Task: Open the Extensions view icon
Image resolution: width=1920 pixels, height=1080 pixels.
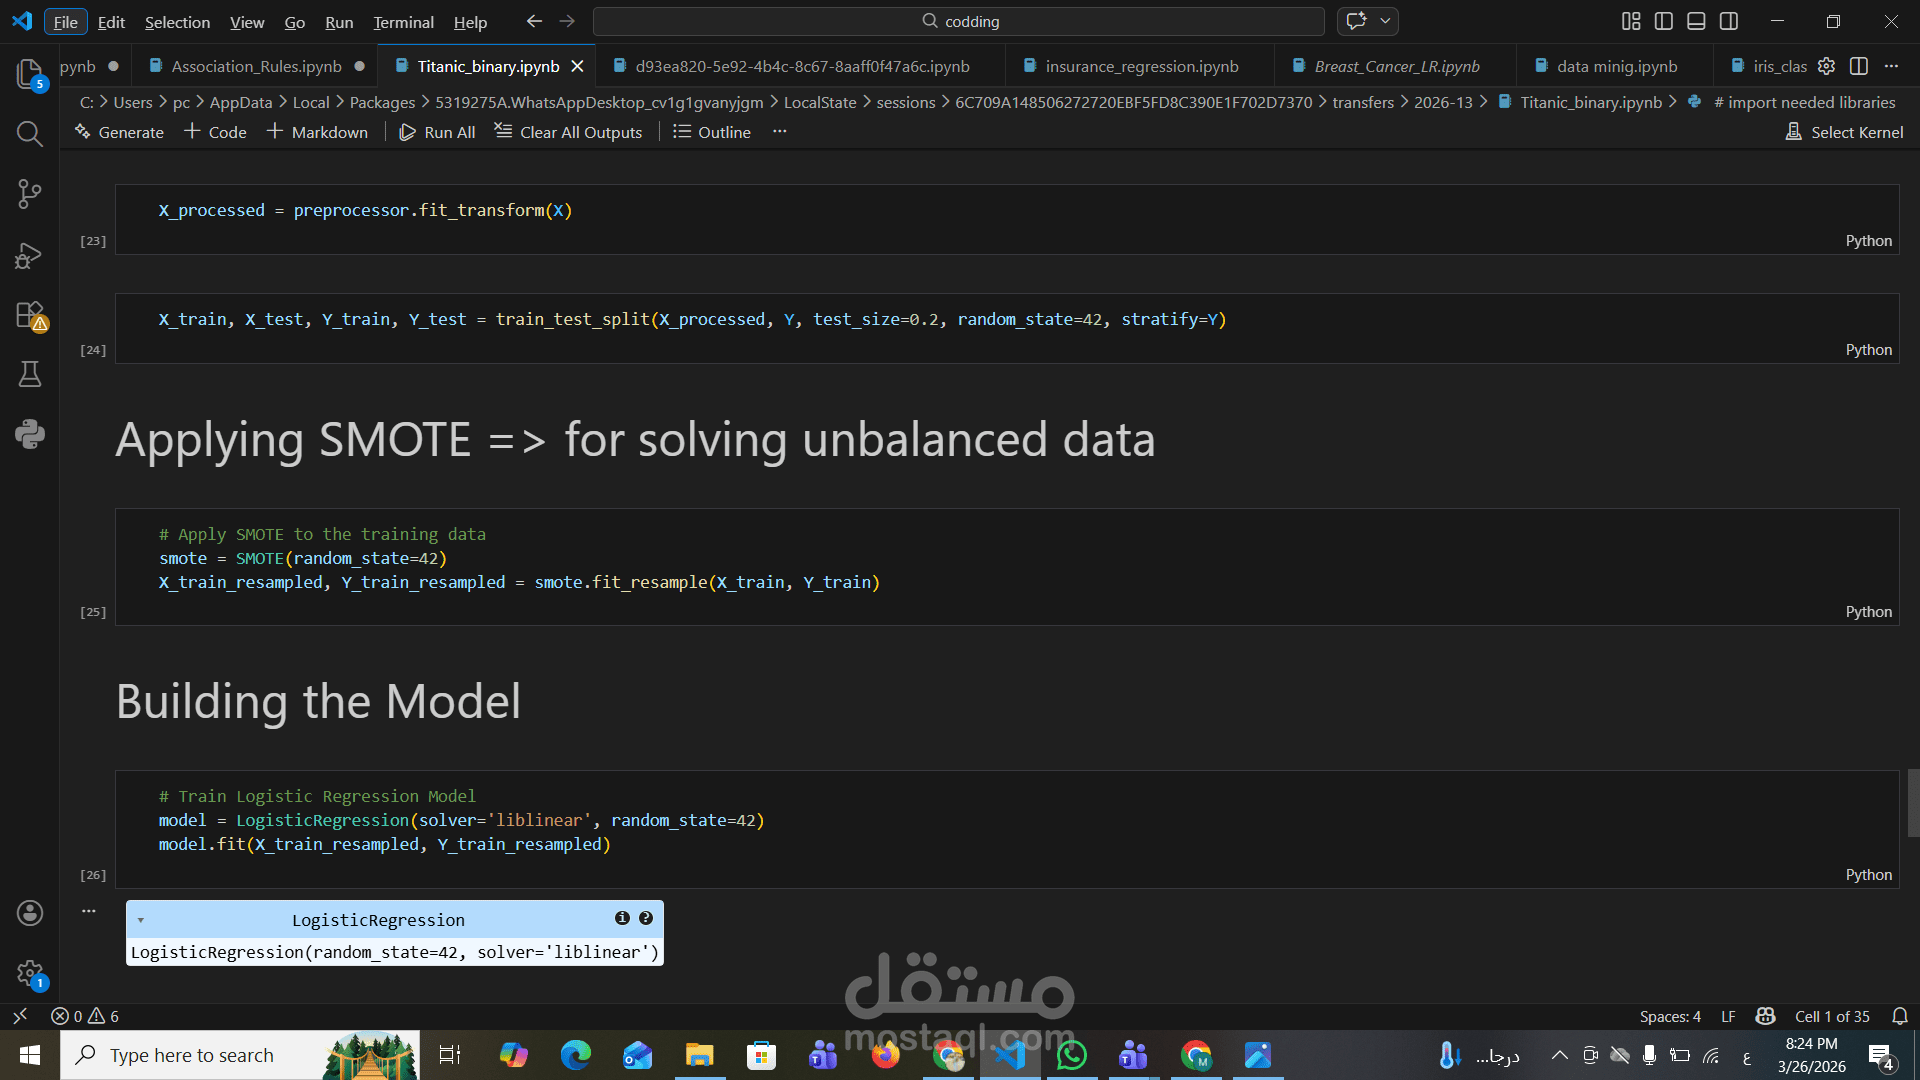Action: (x=29, y=315)
